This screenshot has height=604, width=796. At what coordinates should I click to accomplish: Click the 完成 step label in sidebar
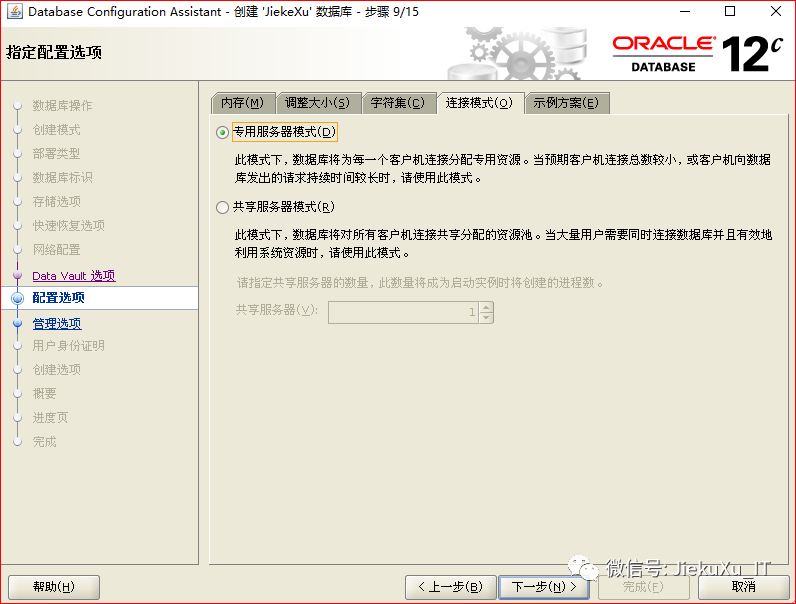(x=44, y=442)
